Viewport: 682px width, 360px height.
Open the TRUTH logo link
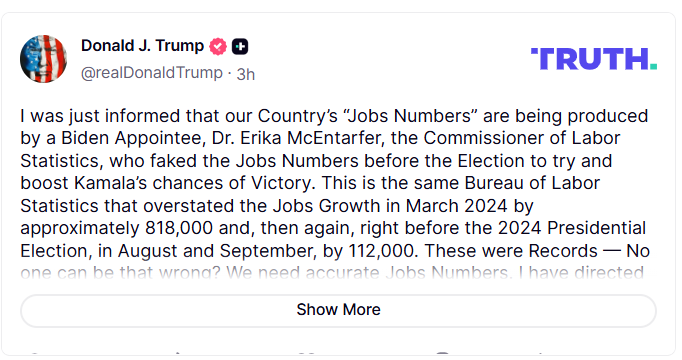click(x=594, y=59)
